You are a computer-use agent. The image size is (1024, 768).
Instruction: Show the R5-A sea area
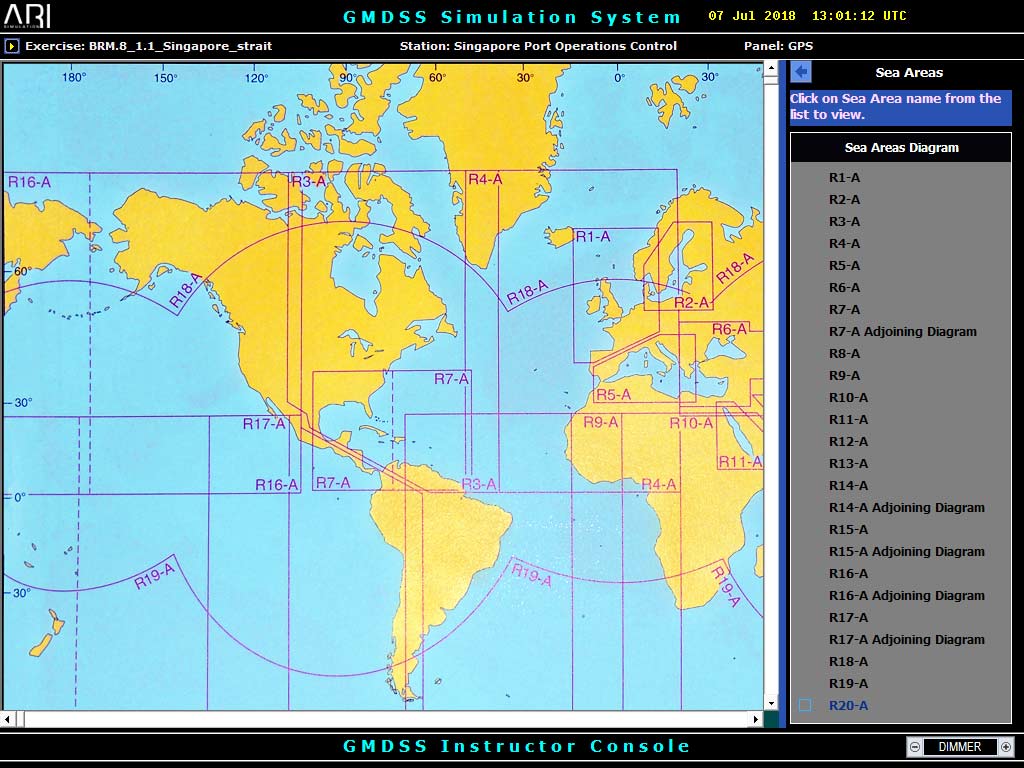tap(844, 266)
